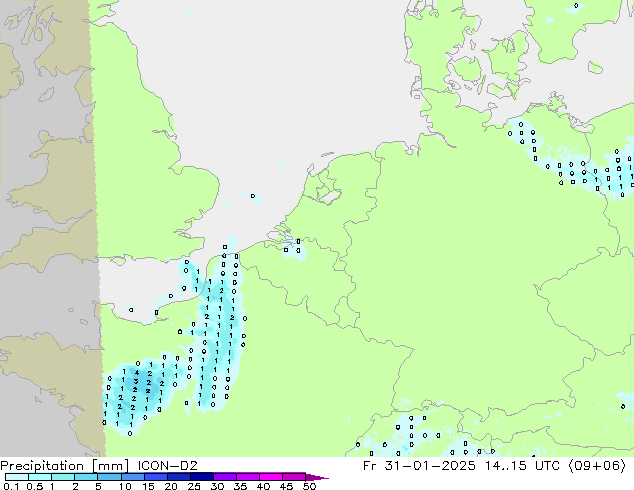Click the 0.1–0.5 mm legend color swatch

17,477
